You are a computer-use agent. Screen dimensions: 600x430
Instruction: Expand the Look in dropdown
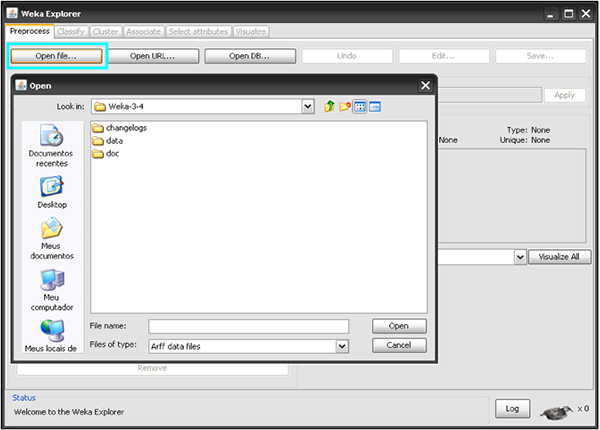(308, 106)
